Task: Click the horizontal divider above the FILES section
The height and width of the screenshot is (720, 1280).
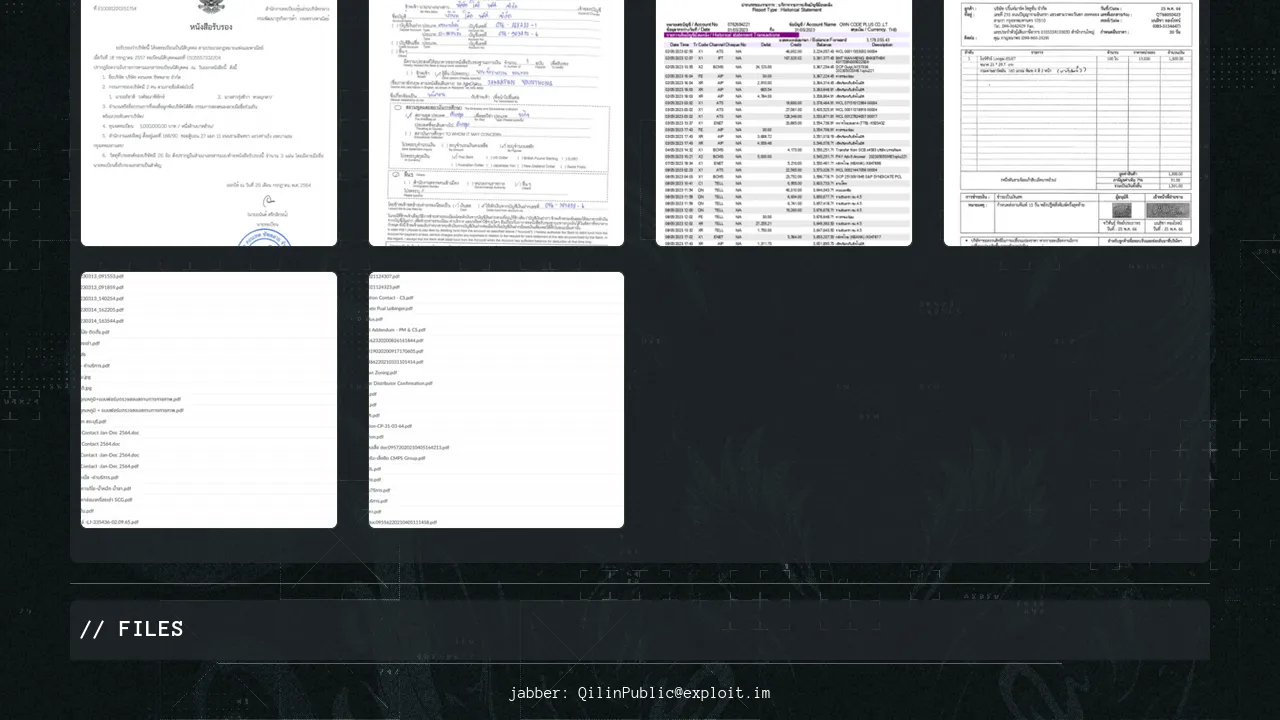Action: pyautogui.click(x=640, y=583)
